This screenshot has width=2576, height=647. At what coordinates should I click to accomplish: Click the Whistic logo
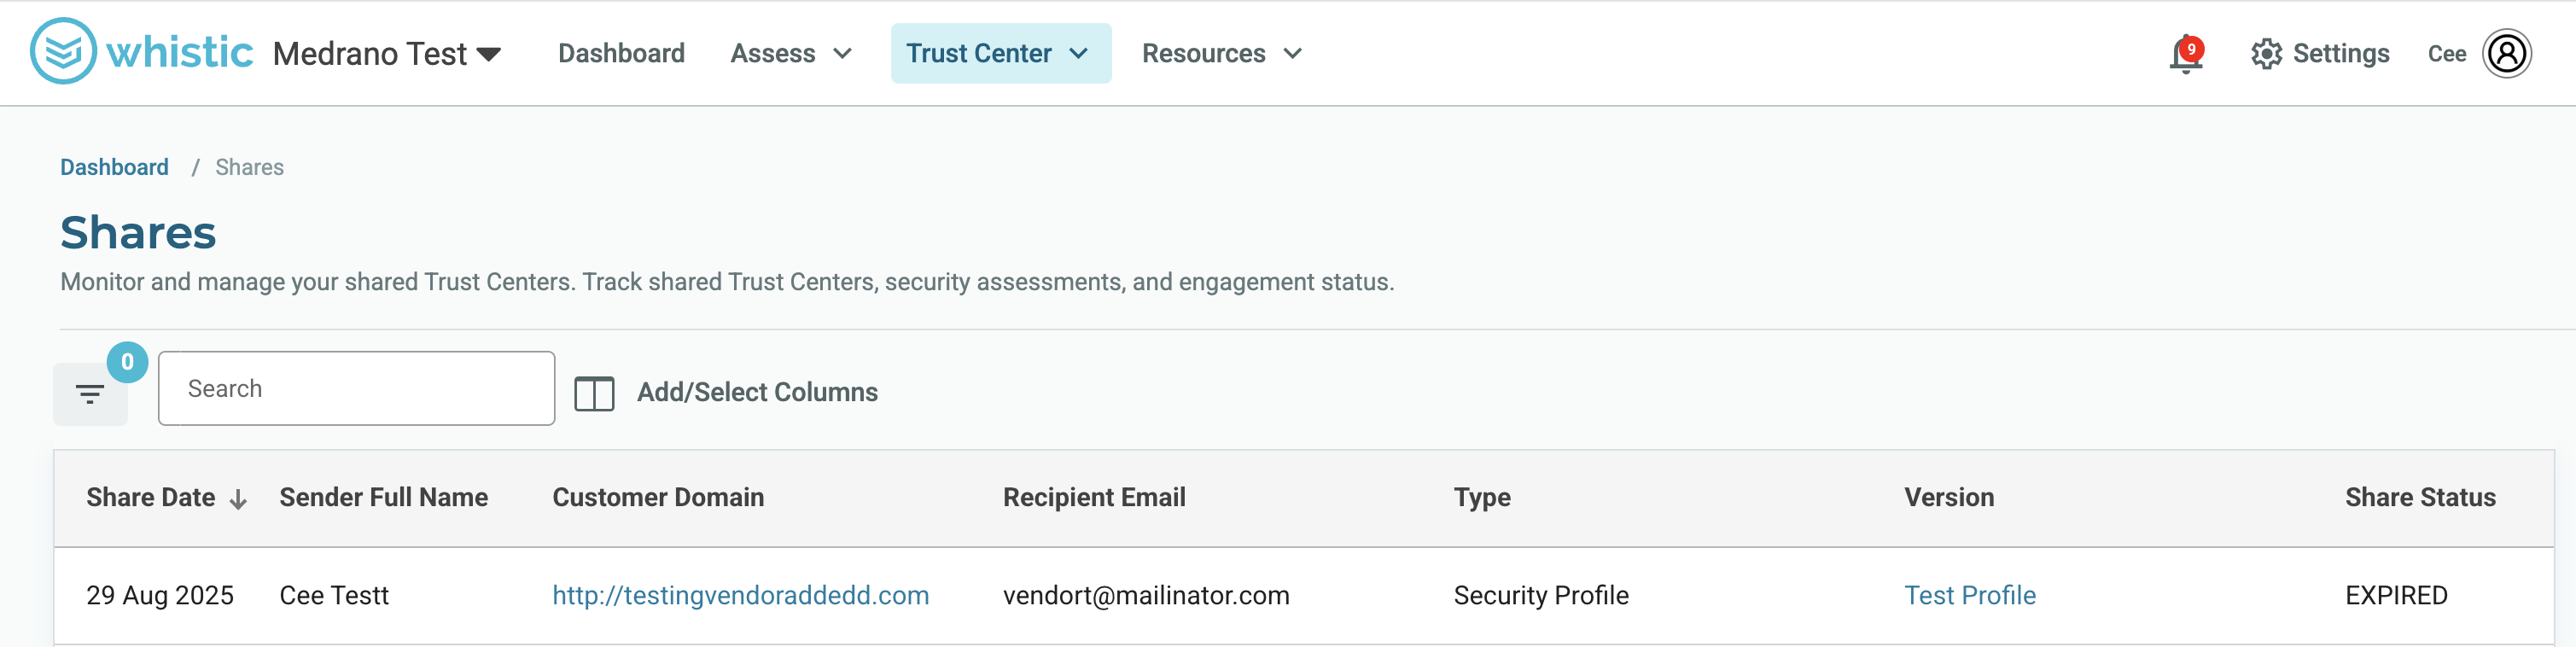[141, 52]
